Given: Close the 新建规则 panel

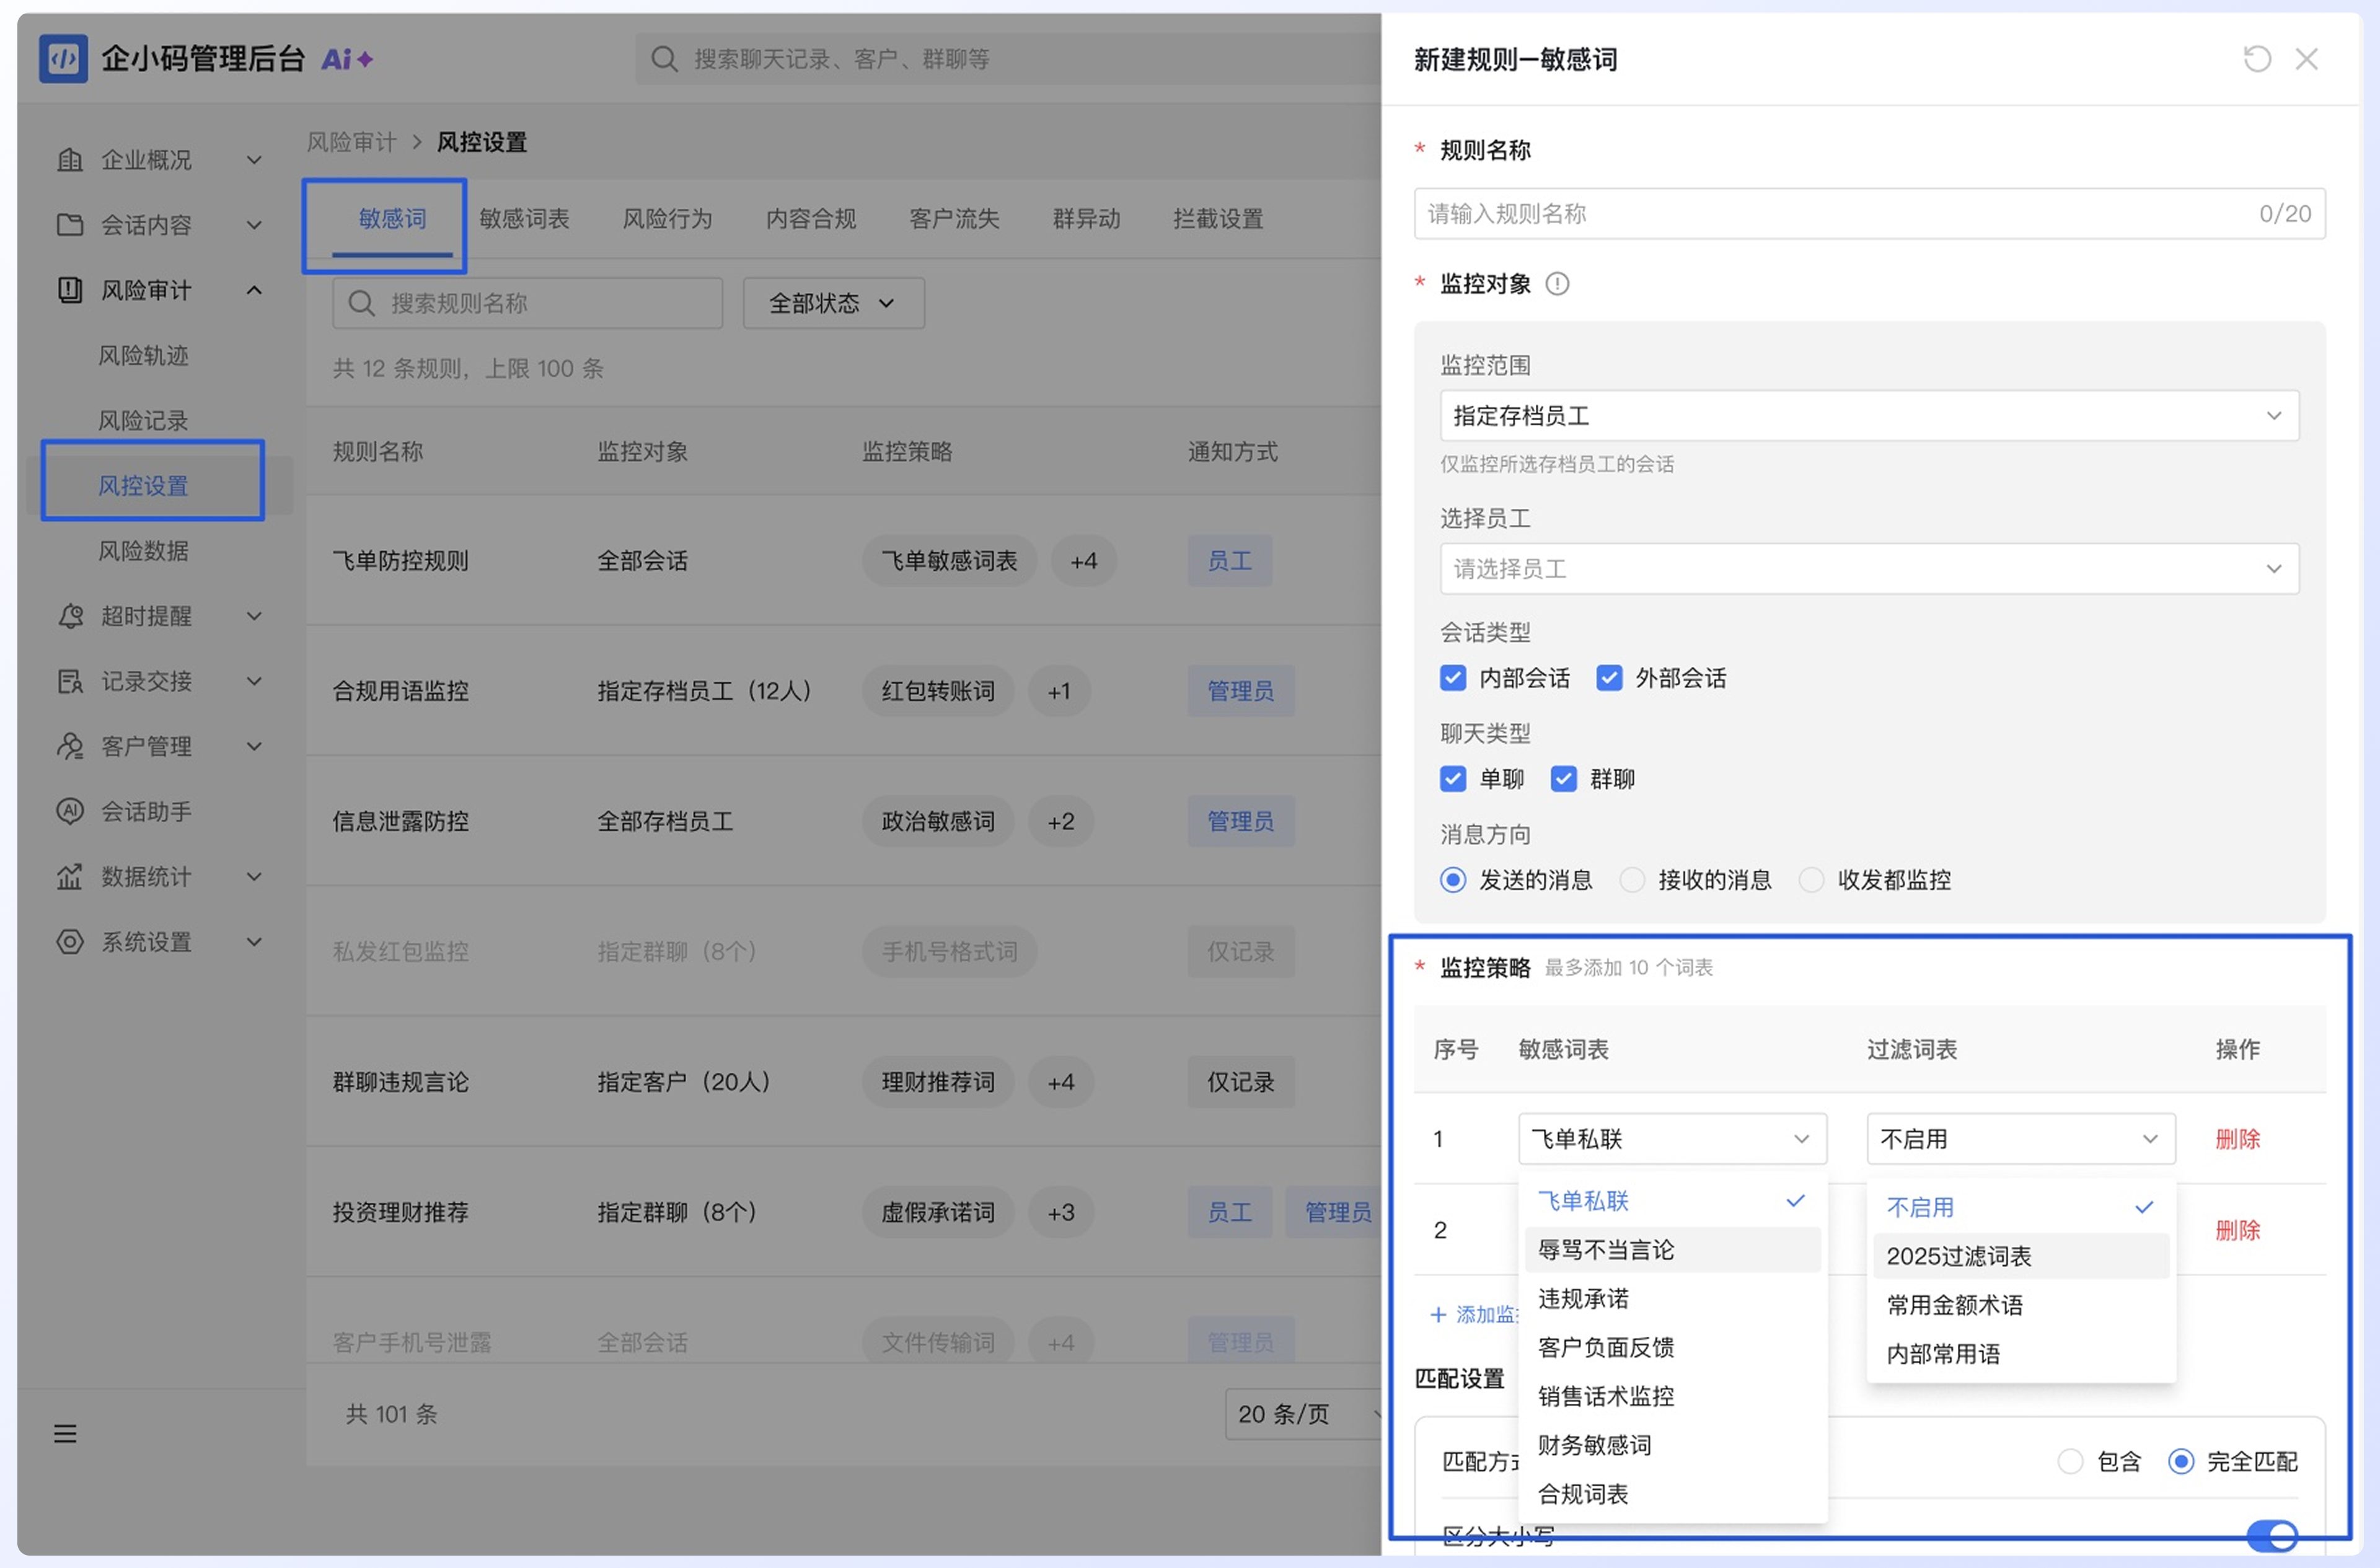Looking at the screenshot, I should pyautogui.click(x=2307, y=59).
